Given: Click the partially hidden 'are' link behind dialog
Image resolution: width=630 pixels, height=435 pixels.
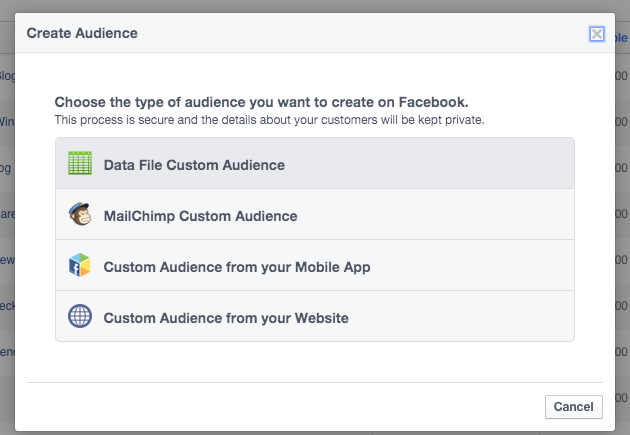Looking at the screenshot, I should [7, 213].
